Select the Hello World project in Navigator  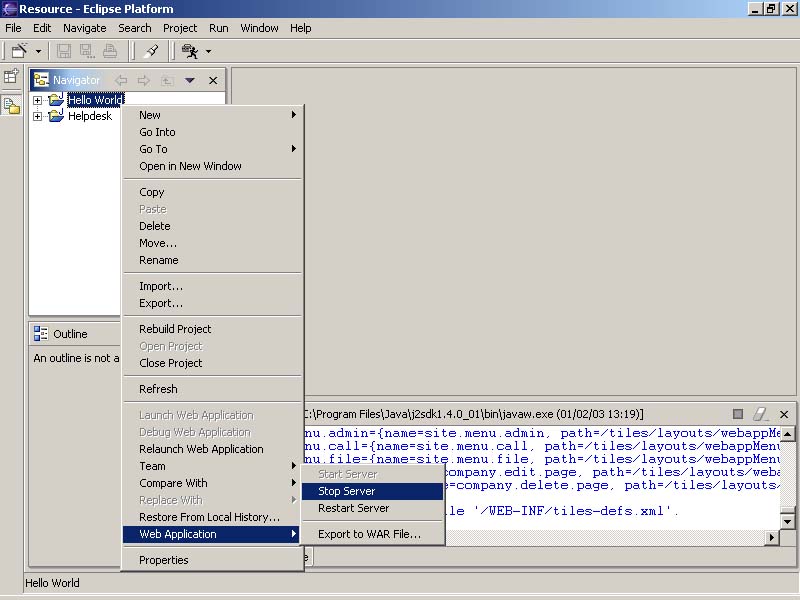pos(95,99)
